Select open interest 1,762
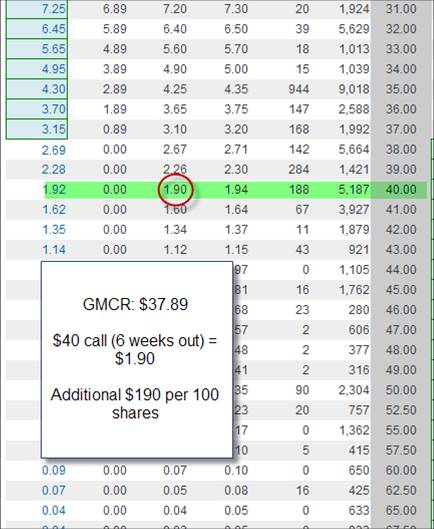Viewport: 434px width, 529px height. pos(354,290)
